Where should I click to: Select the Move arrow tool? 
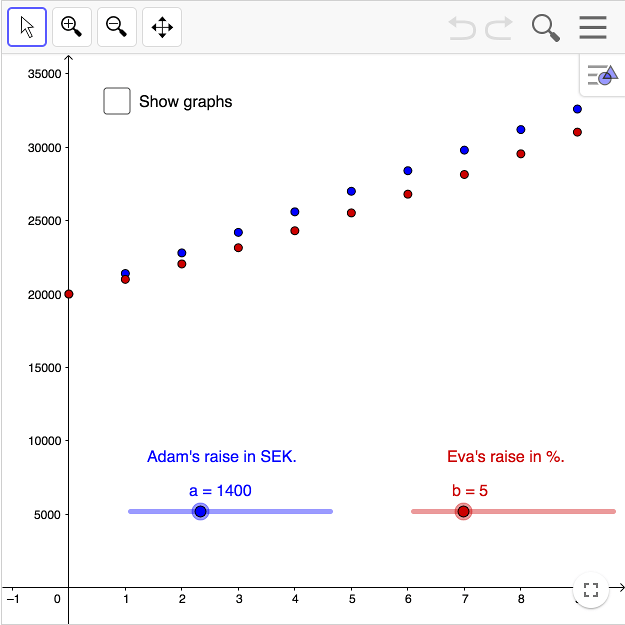point(27,27)
